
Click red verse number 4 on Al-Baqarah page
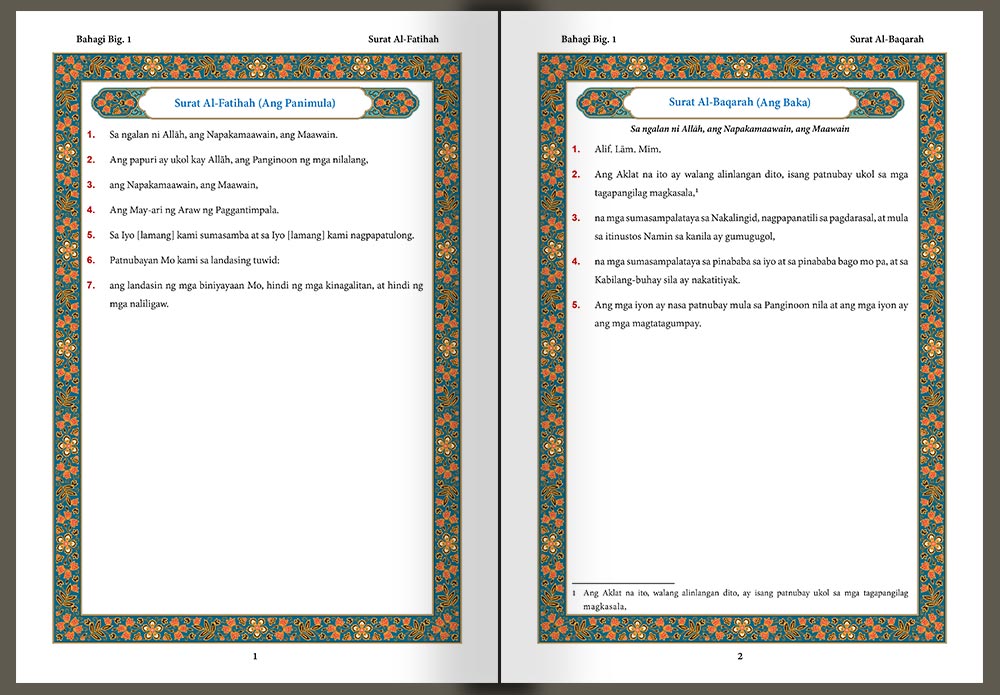coord(576,261)
